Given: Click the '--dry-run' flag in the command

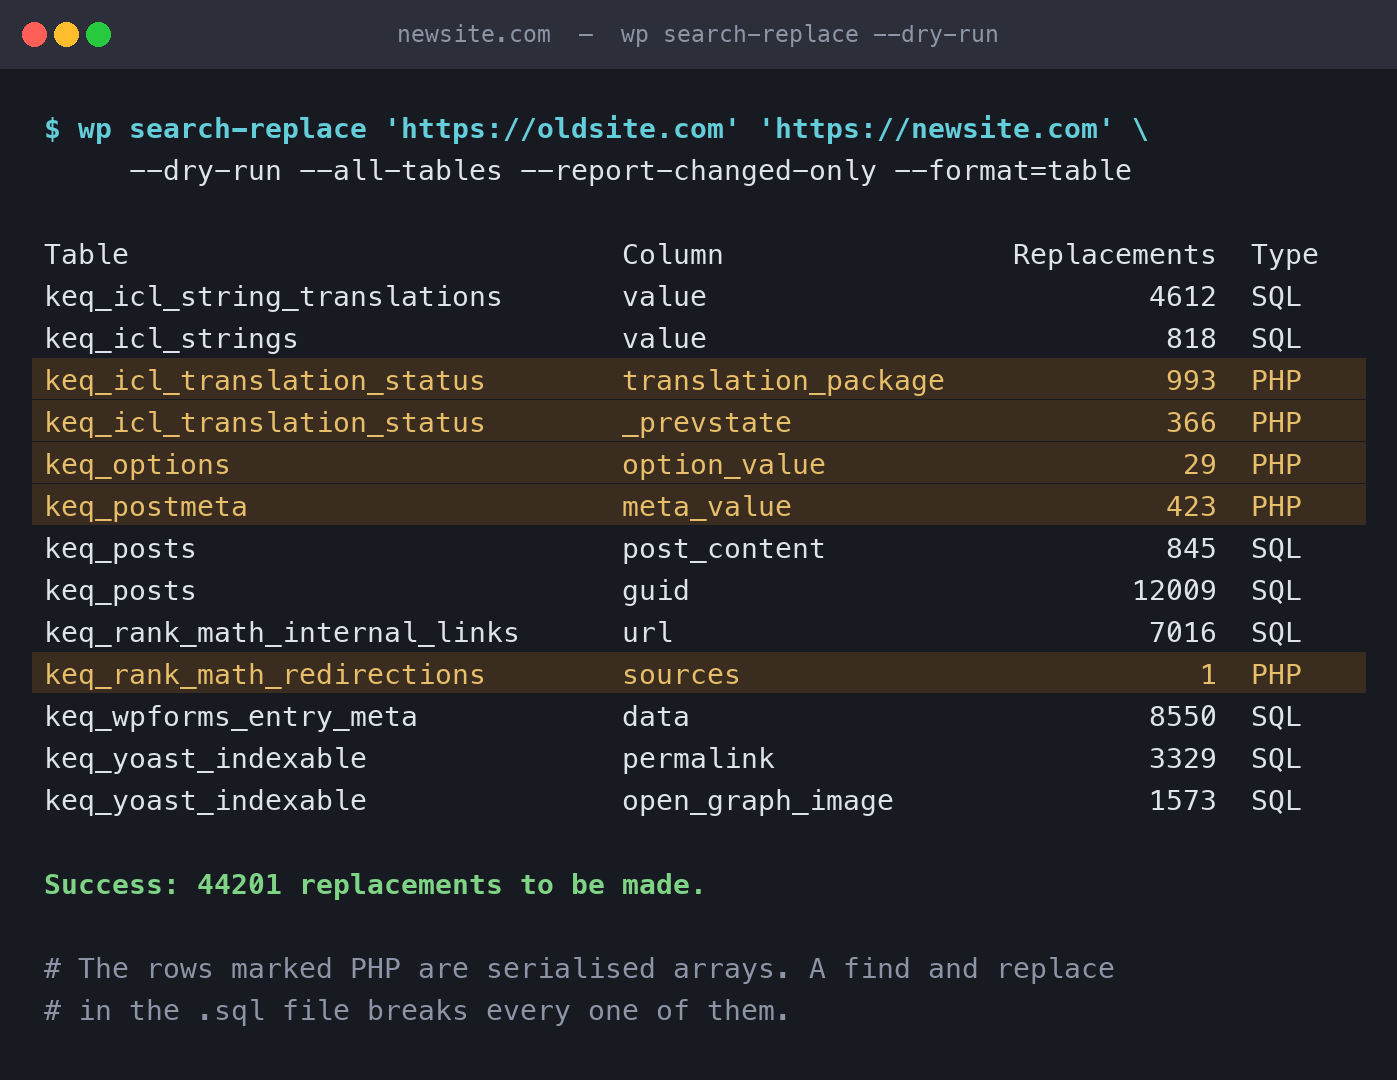Looking at the screenshot, I should [205, 171].
